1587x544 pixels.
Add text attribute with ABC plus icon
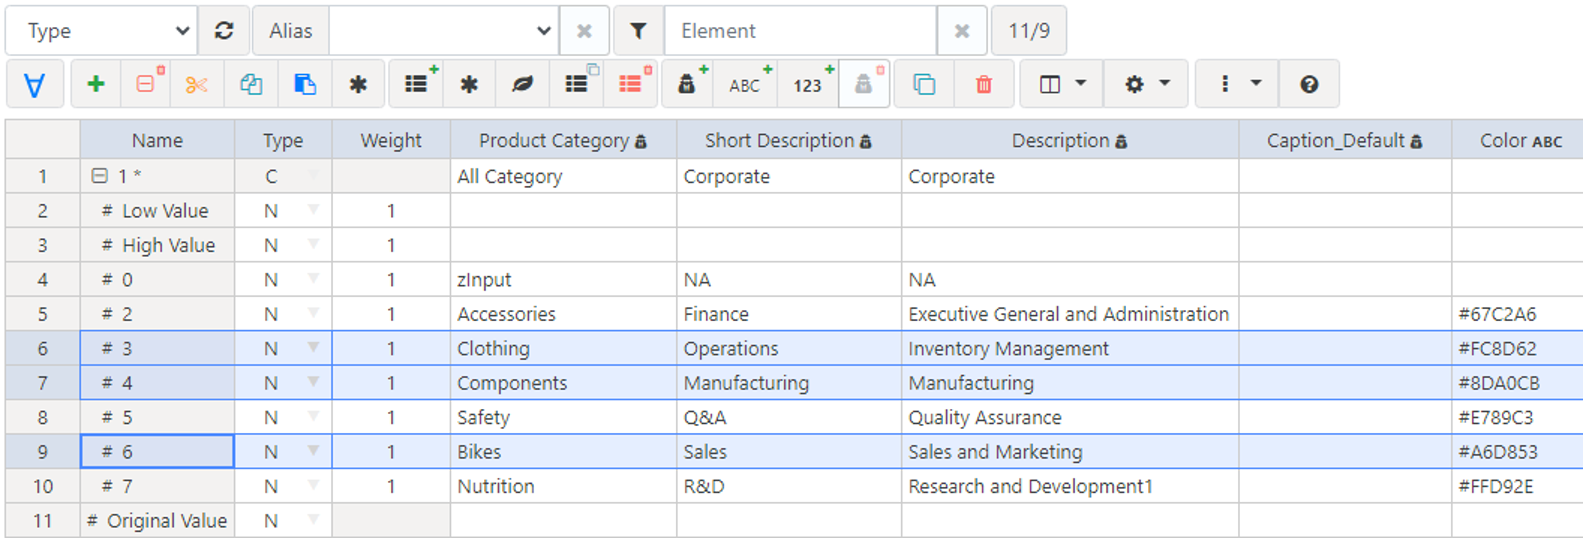pyautogui.click(x=747, y=85)
